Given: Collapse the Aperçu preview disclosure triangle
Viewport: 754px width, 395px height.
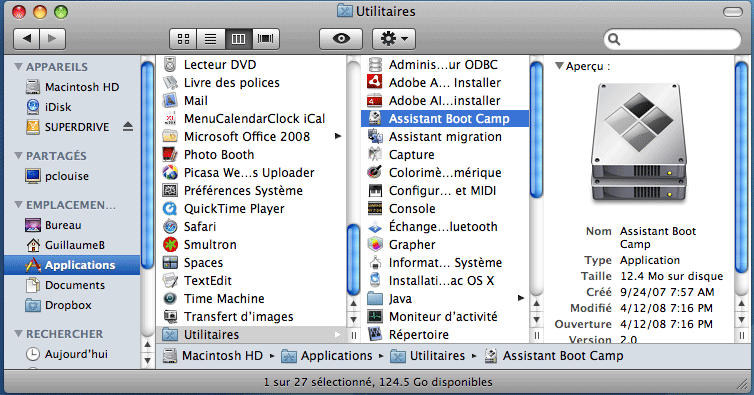Looking at the screenshot, I should [x=559, y=66].
